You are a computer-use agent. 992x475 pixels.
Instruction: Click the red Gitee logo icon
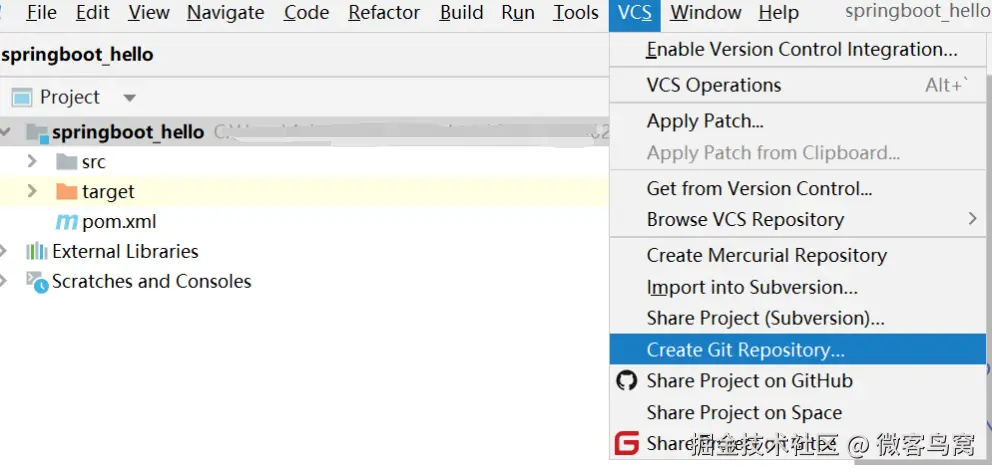pyautogui.click(x=627, y=443)
